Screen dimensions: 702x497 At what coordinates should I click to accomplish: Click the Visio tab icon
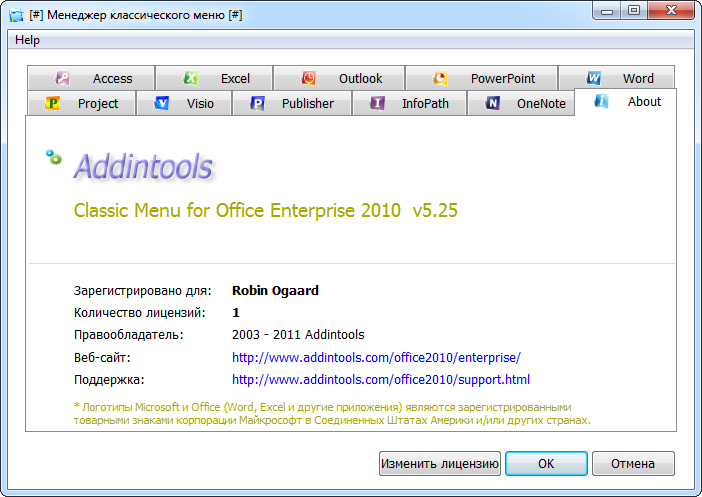pos(162,103)
